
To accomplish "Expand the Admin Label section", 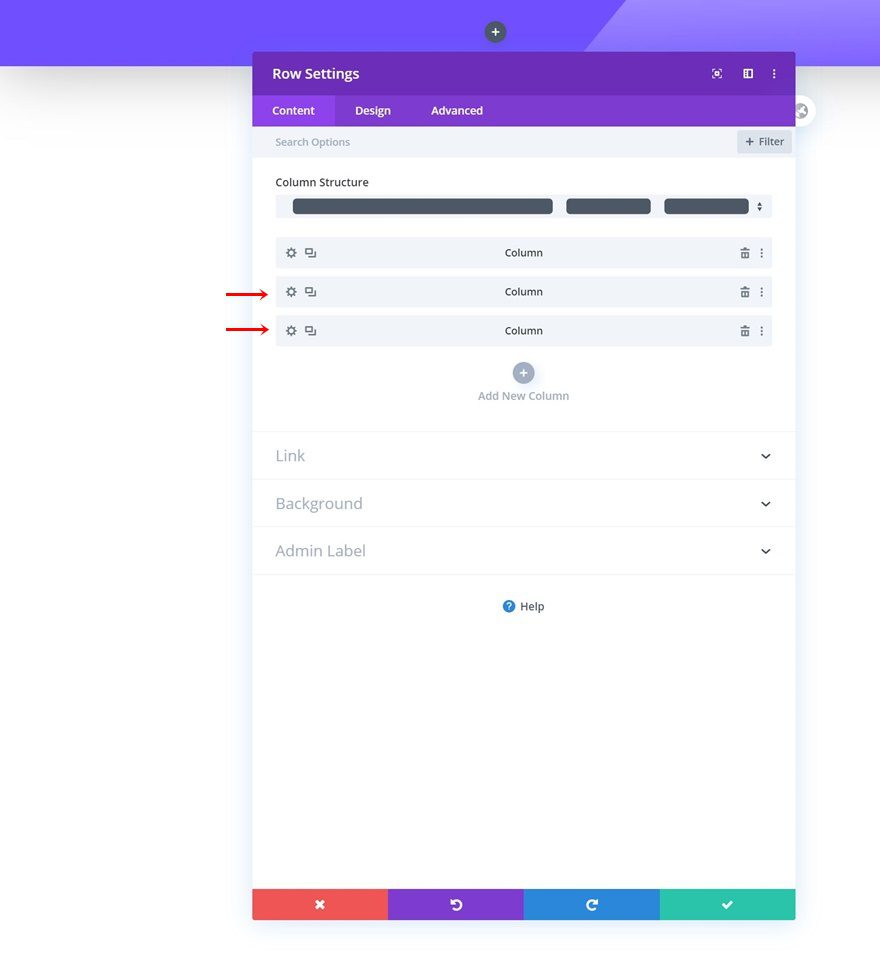I will coord(524,551).
